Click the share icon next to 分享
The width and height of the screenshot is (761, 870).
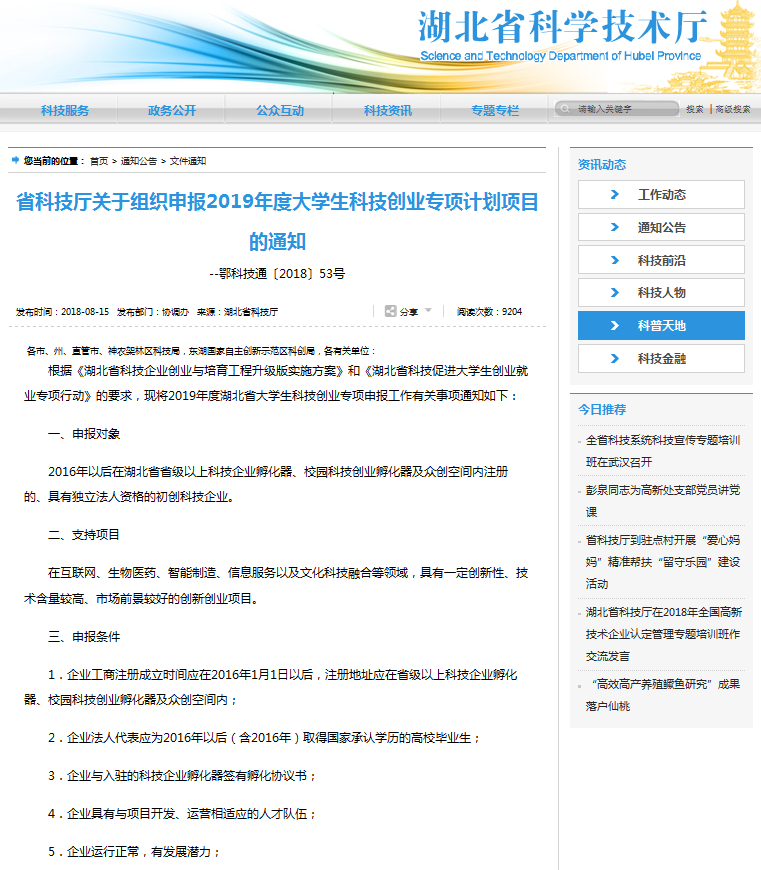coord(390,311)
